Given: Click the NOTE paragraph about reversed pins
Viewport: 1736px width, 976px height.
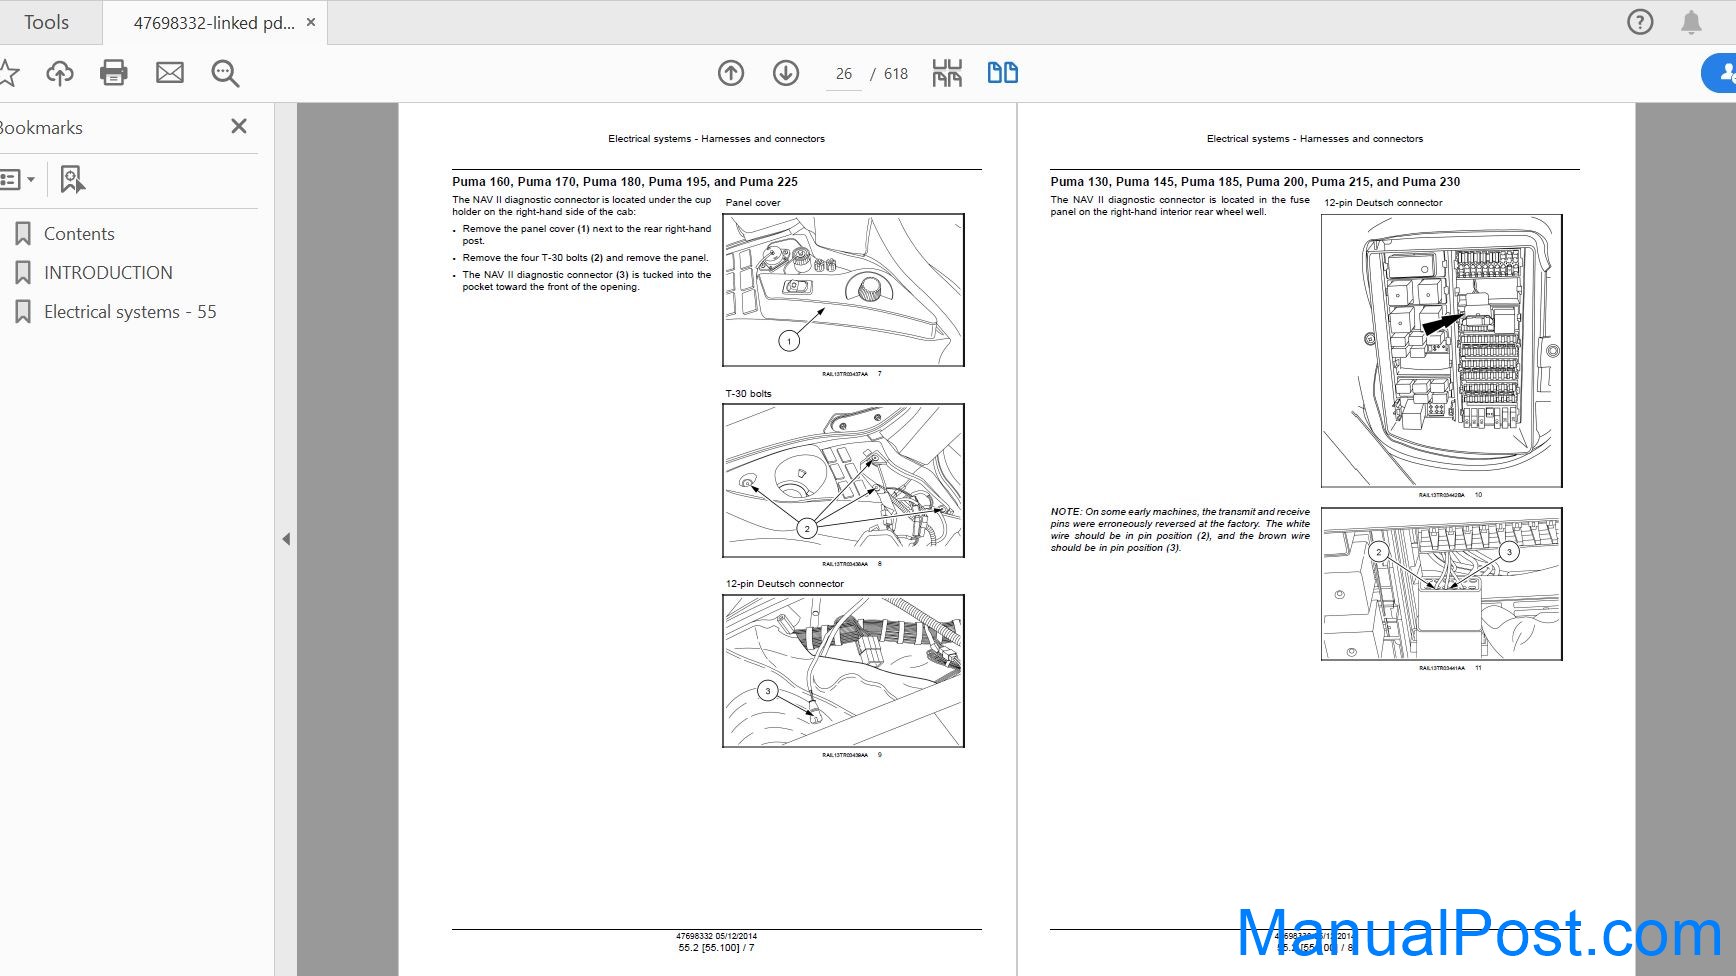Looking at the screenshot, I should (1180, 530).
